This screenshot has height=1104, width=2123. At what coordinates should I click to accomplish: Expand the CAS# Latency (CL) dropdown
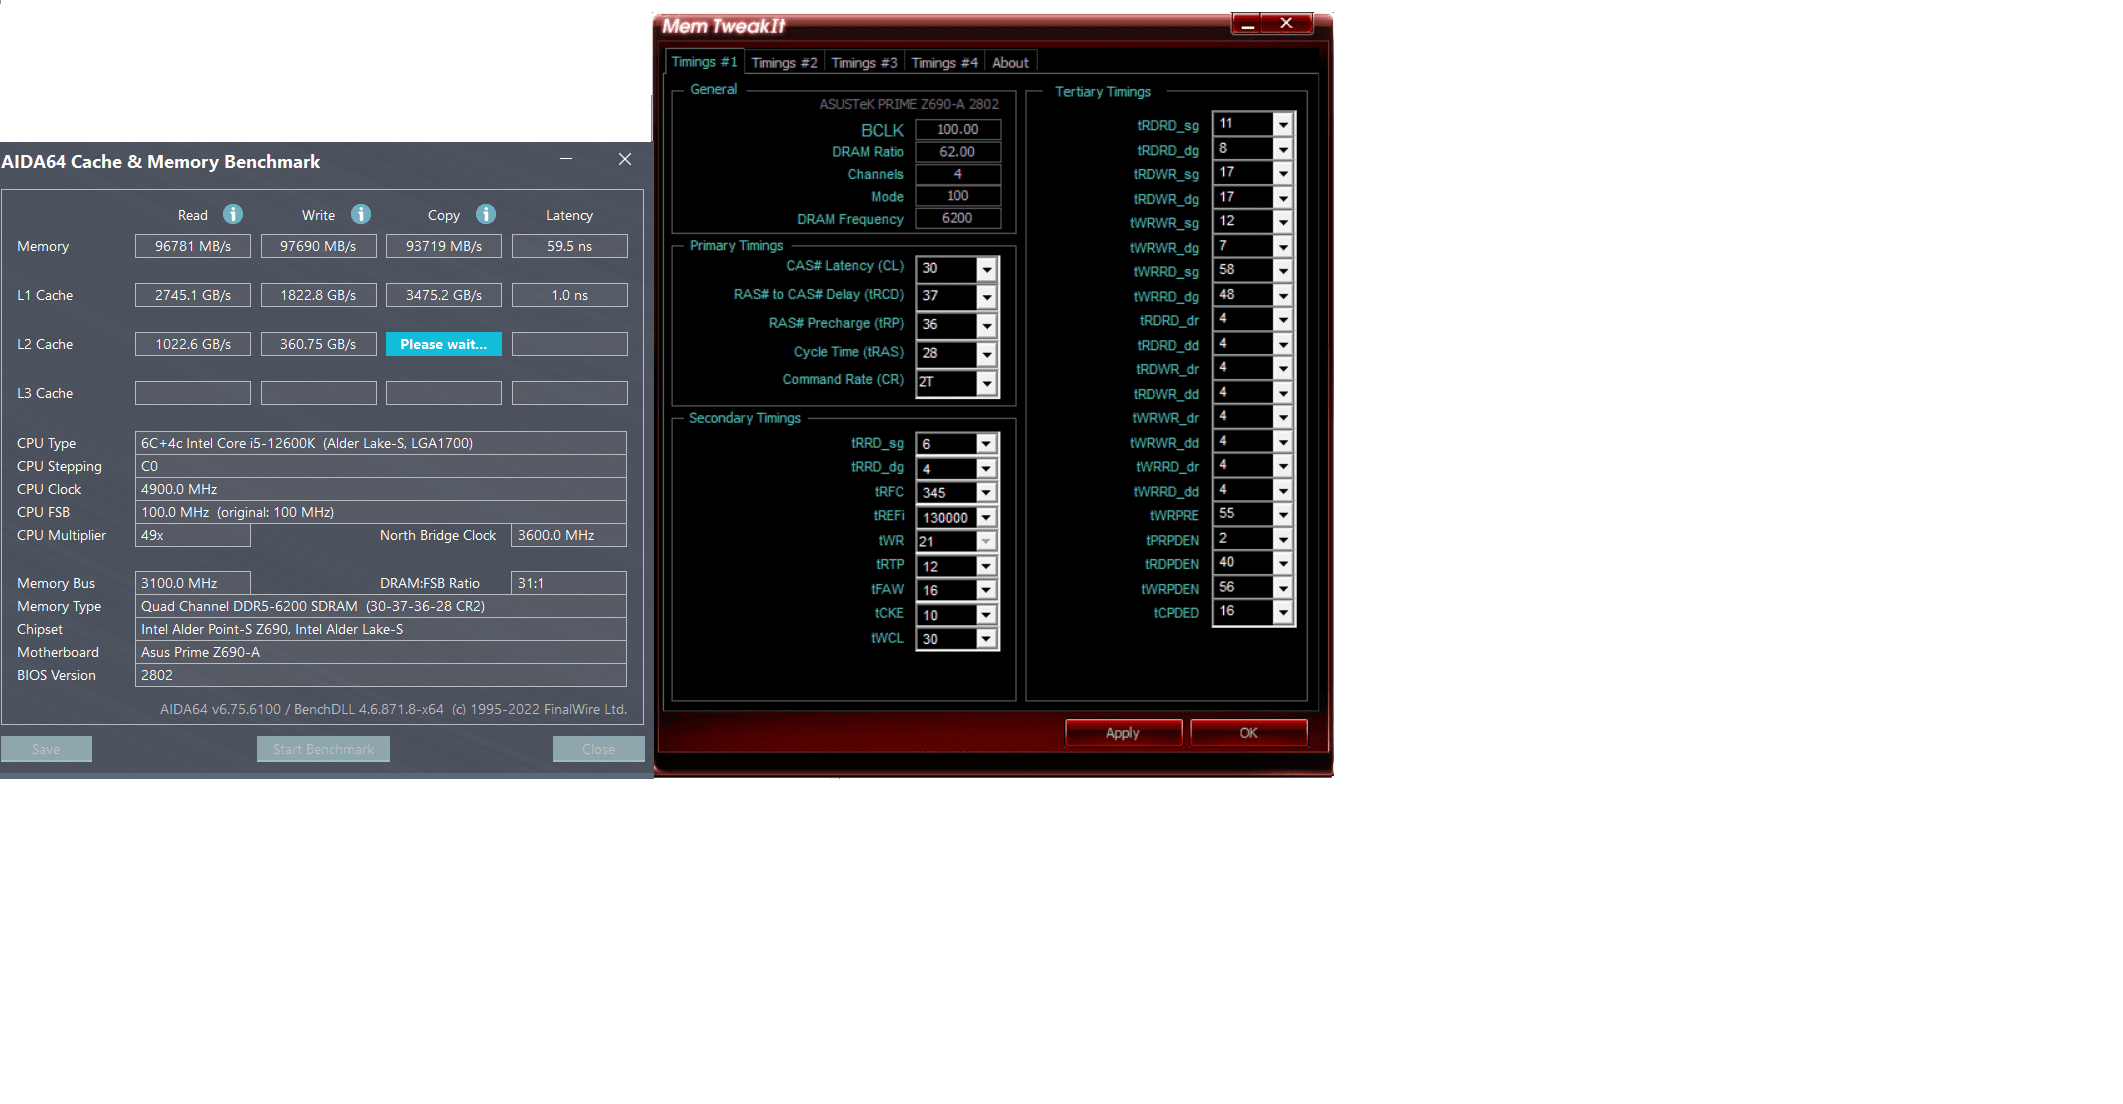coord(987,269)
